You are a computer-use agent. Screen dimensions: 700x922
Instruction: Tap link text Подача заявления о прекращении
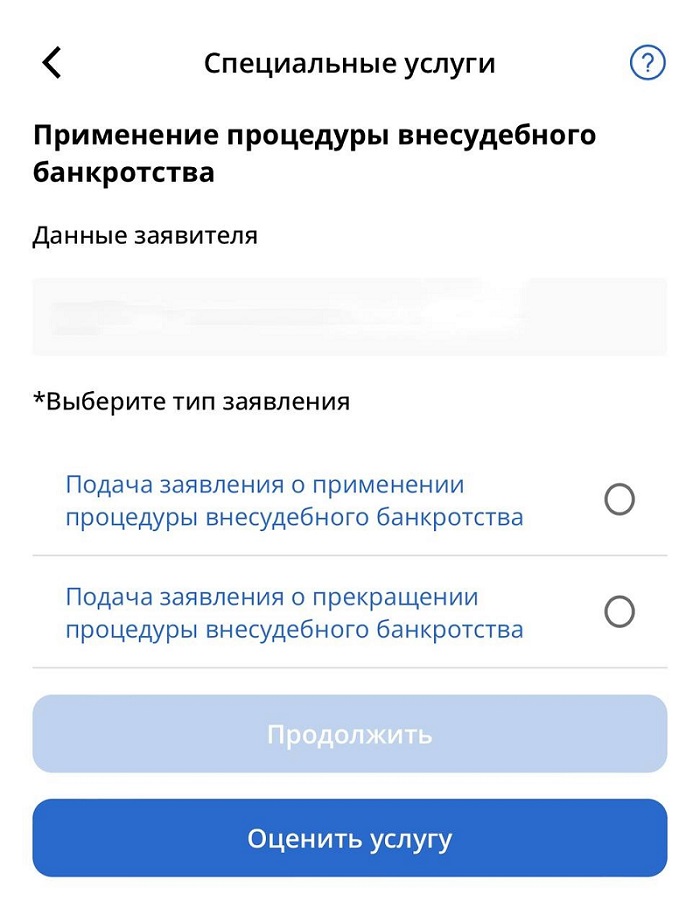click(272, 597)
